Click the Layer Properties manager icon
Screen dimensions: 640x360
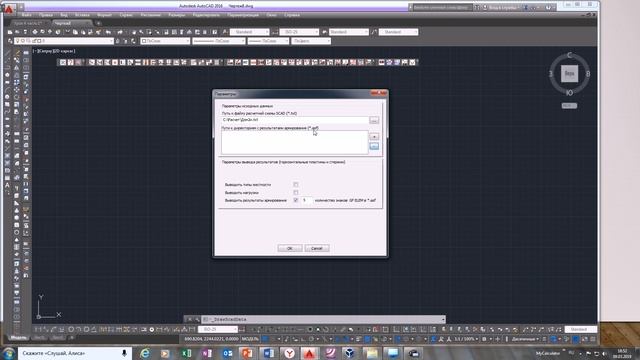[x=10, y=41]
